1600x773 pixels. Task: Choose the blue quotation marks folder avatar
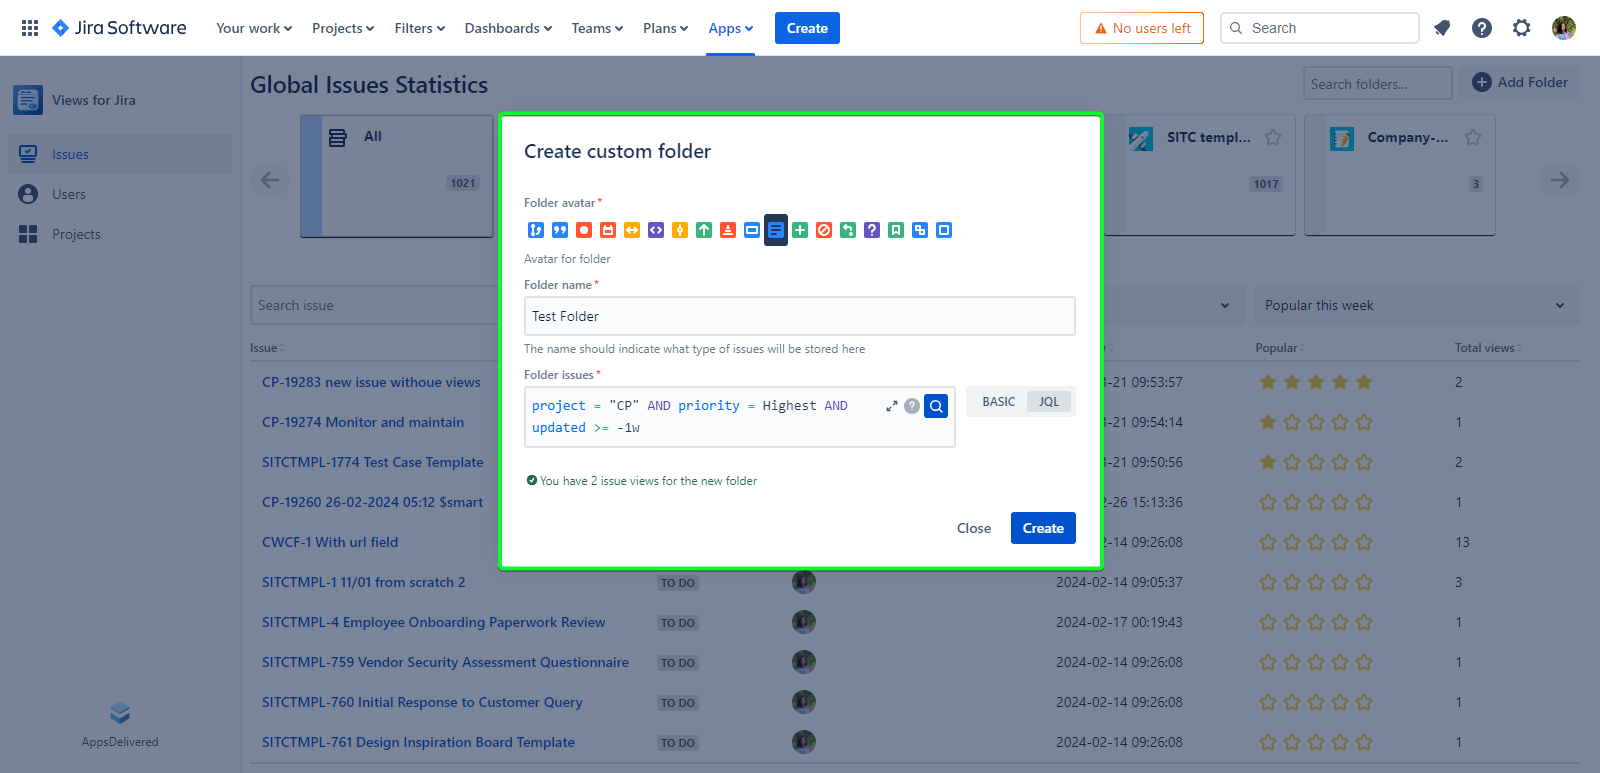(560, 230)
